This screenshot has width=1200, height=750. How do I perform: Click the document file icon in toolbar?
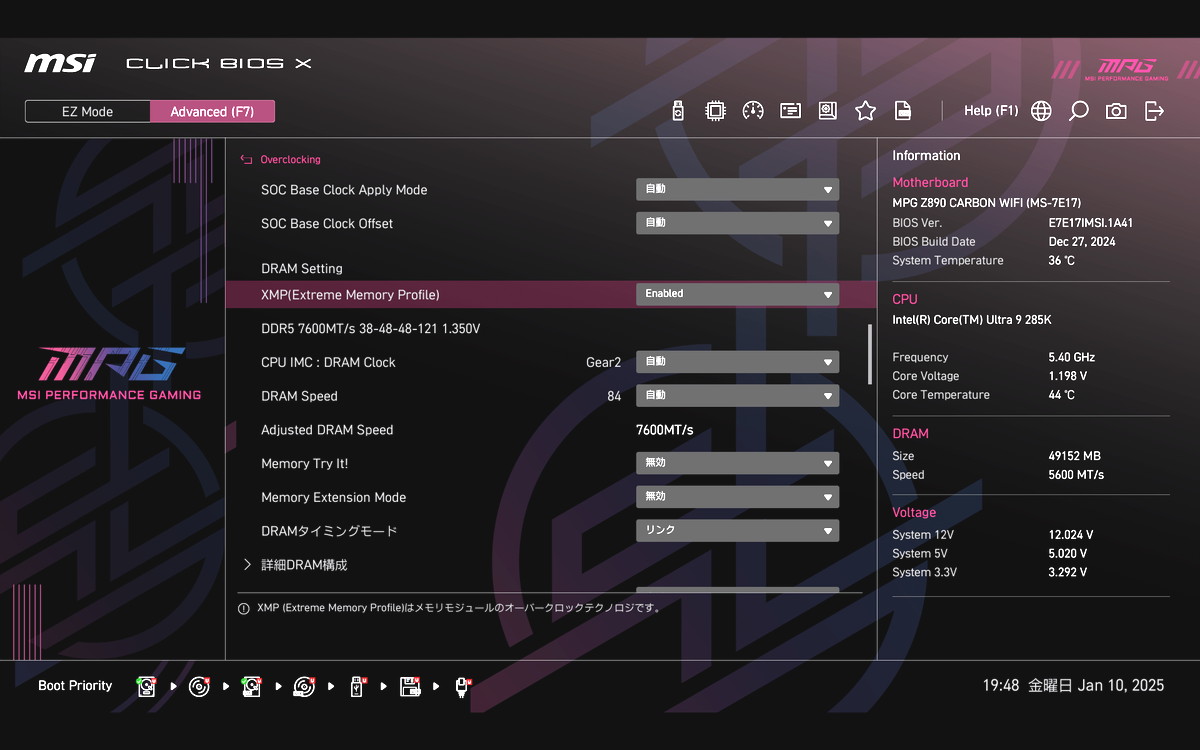pos(902,111)
